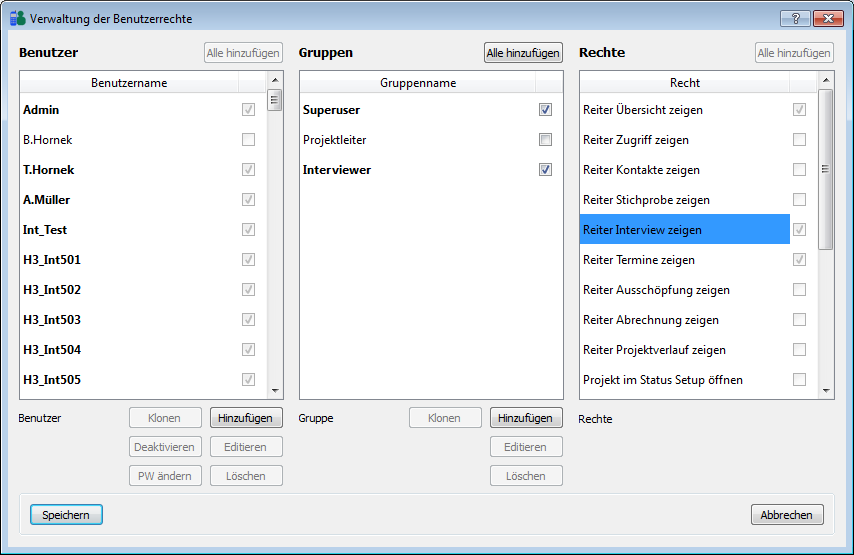Select the Admin user row
Screen dimensions: 854x555
pos(41,110)
